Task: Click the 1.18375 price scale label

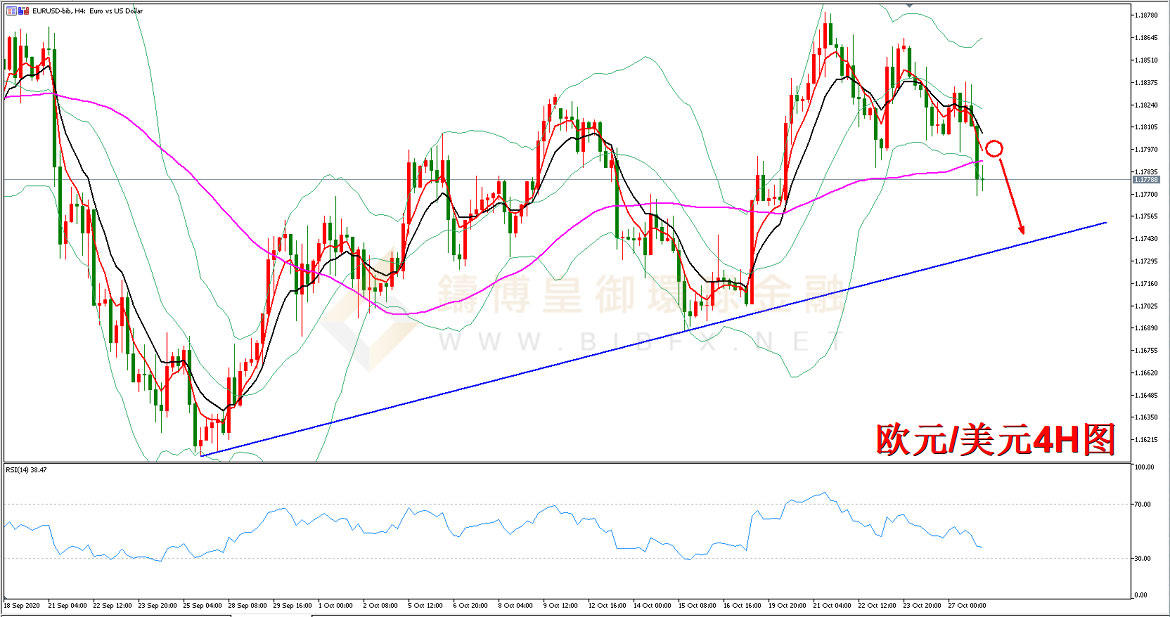Action: point(1146,82)
